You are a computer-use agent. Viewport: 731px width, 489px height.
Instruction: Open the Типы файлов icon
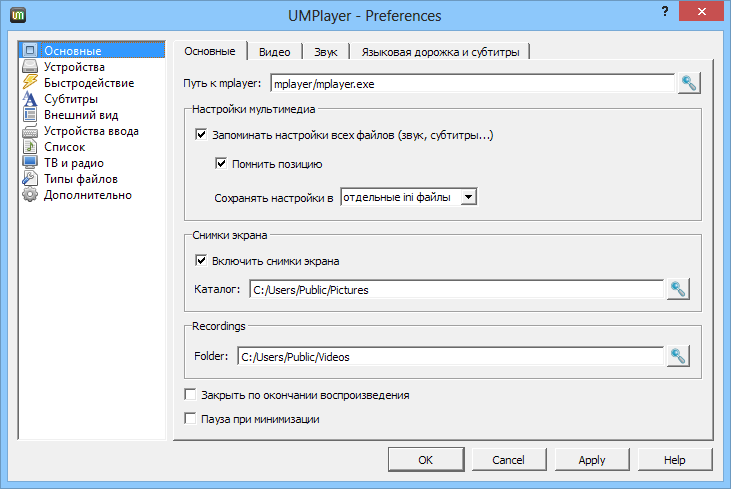pyautogui.click(x=30, y=179)
